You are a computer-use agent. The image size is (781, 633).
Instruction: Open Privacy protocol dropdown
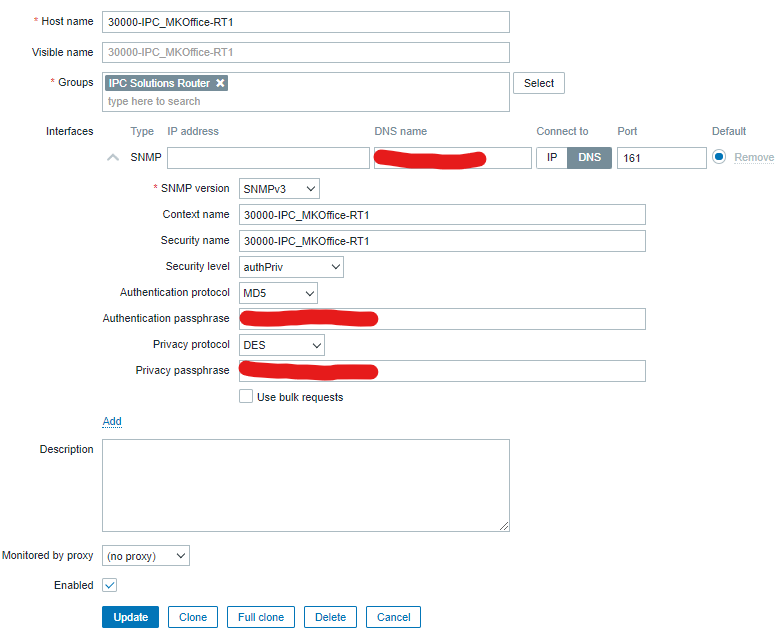tap(282, 345)
